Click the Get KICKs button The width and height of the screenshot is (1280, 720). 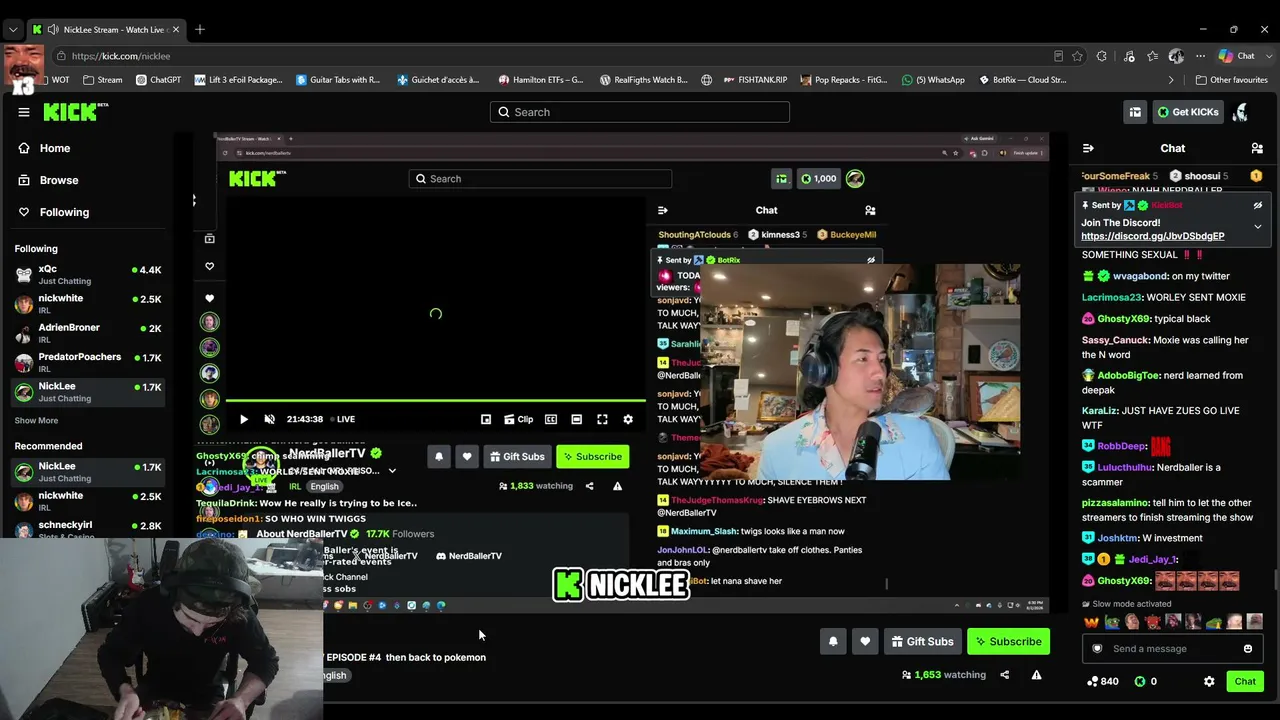pyautogui.click(x=1188, y=112)
